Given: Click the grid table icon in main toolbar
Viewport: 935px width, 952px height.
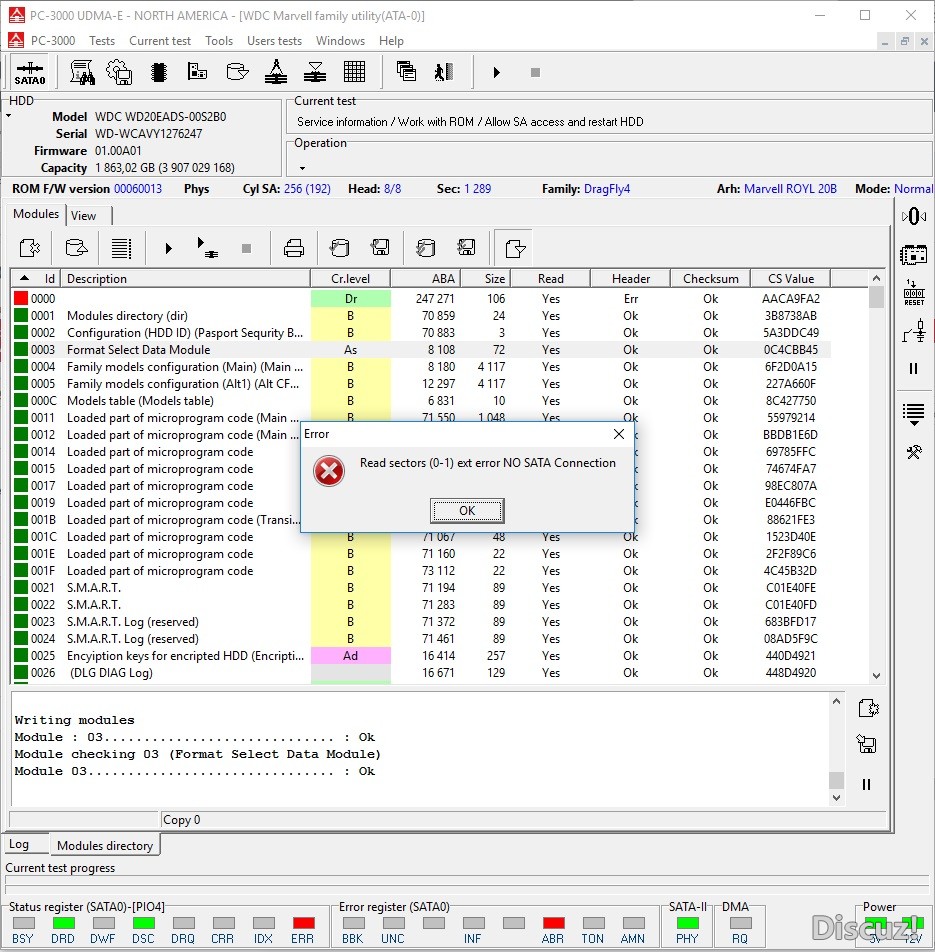Looking at the screenshot, I should point(354,72).
